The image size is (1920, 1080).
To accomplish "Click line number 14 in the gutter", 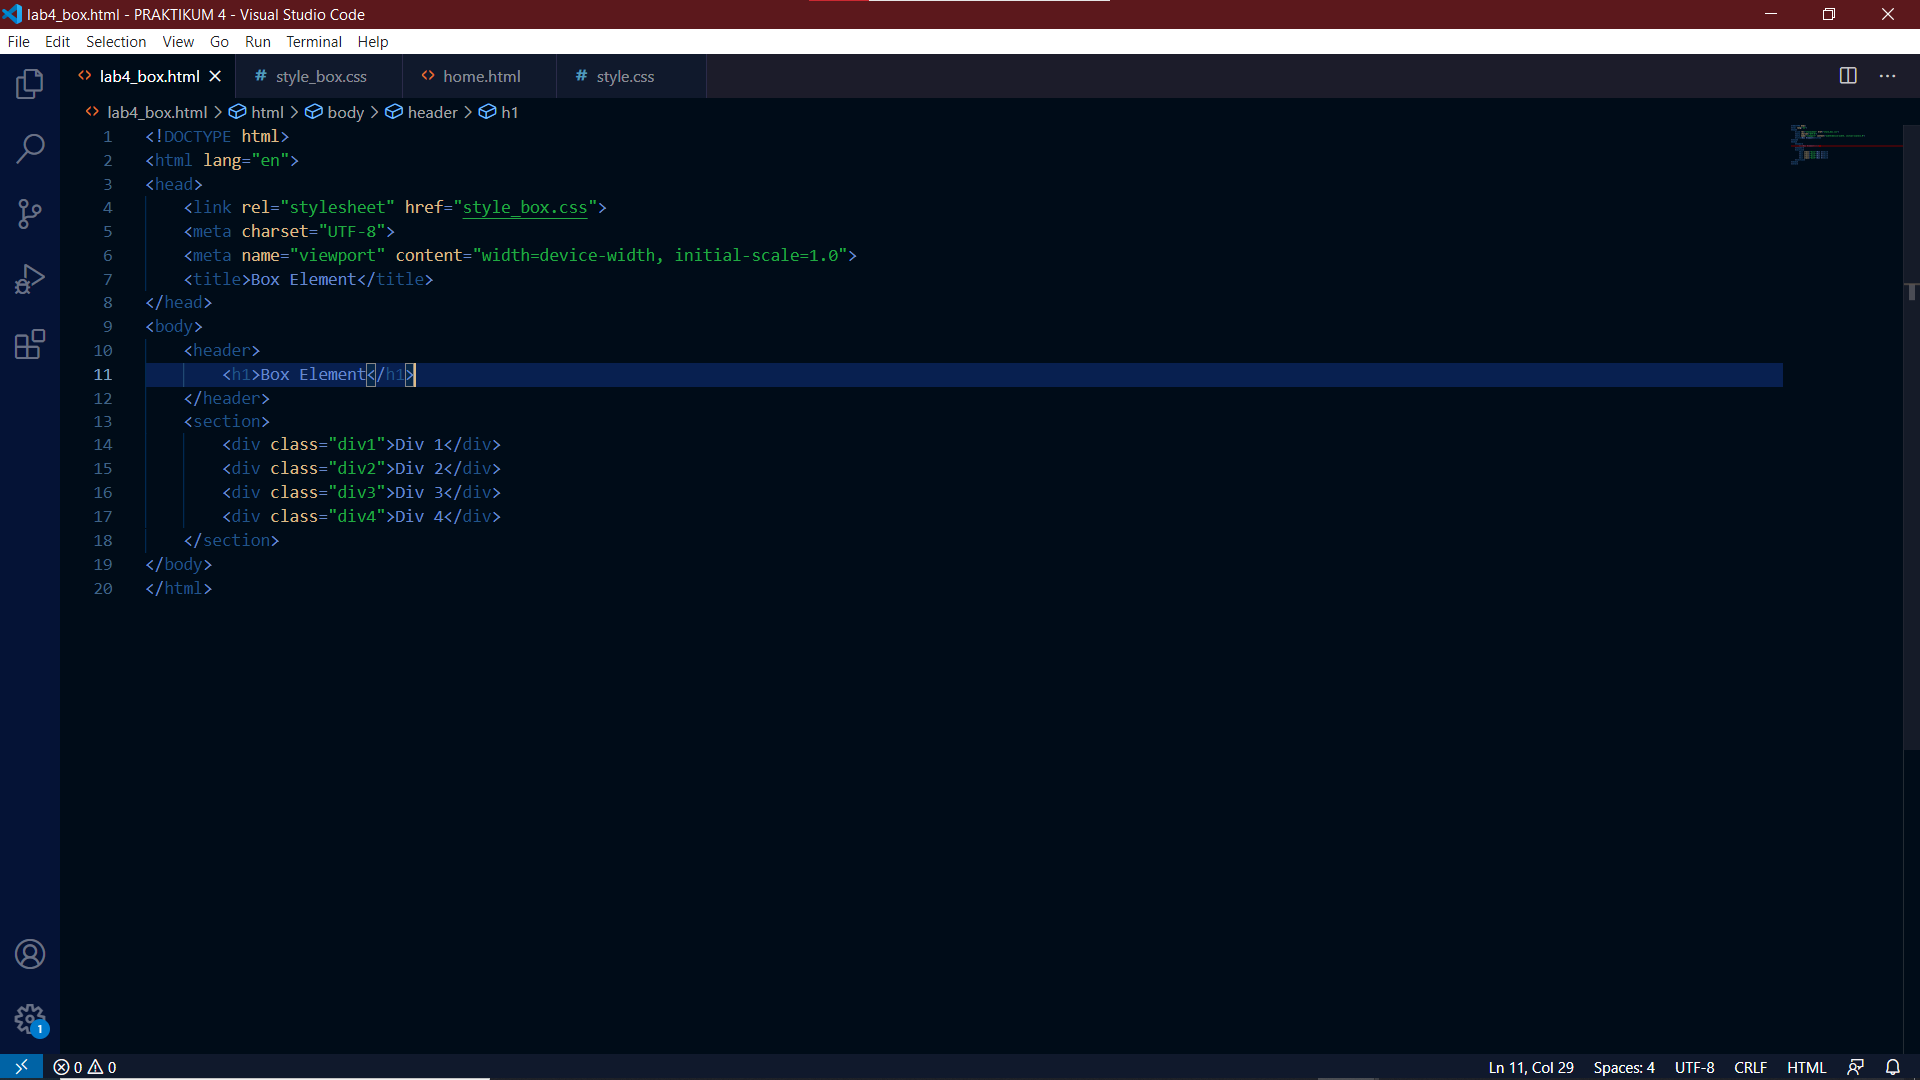I will 103,445.
